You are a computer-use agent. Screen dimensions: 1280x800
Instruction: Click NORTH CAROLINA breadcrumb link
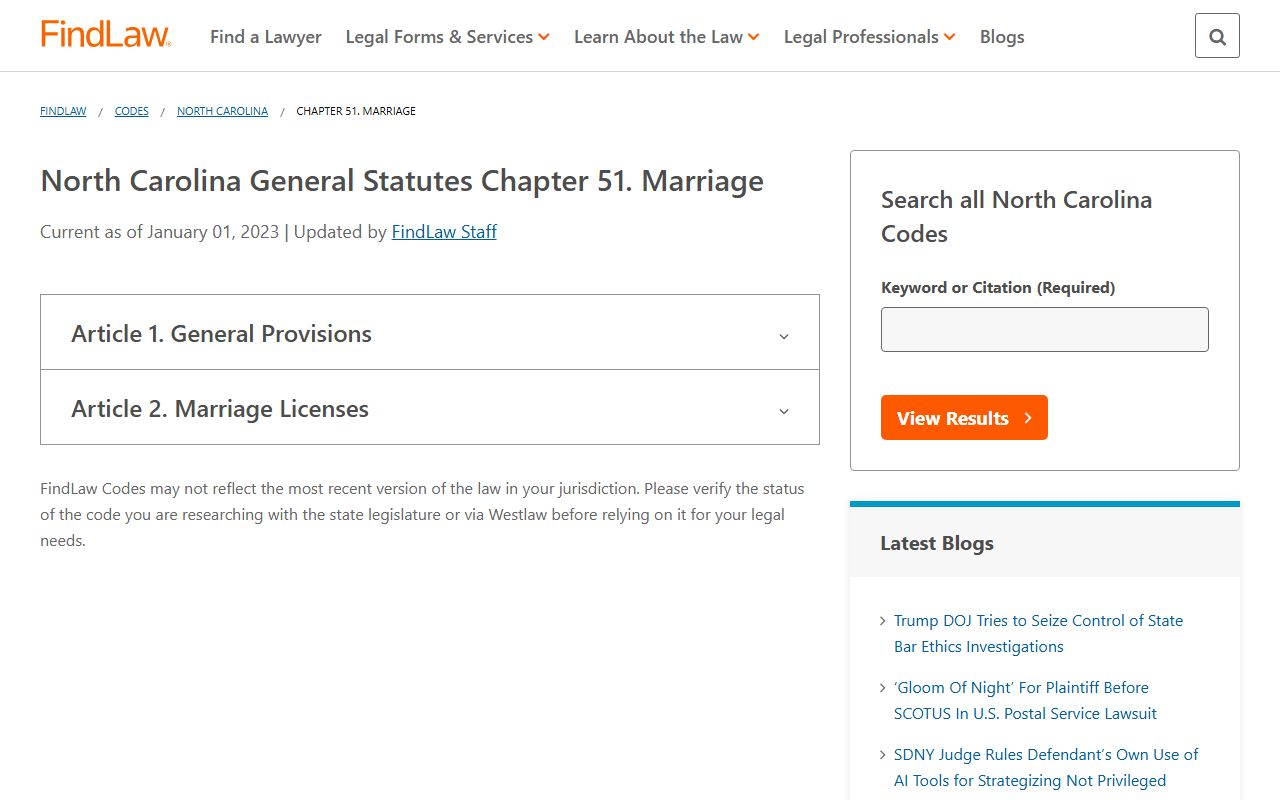pos(222,111)
